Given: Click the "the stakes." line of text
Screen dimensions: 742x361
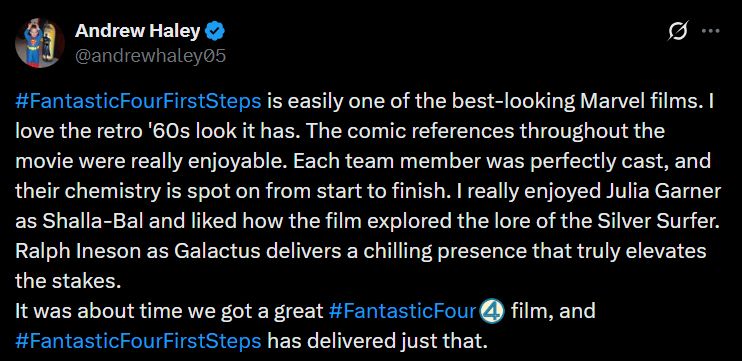Looking at the screenshot, I should click(66, 282).
